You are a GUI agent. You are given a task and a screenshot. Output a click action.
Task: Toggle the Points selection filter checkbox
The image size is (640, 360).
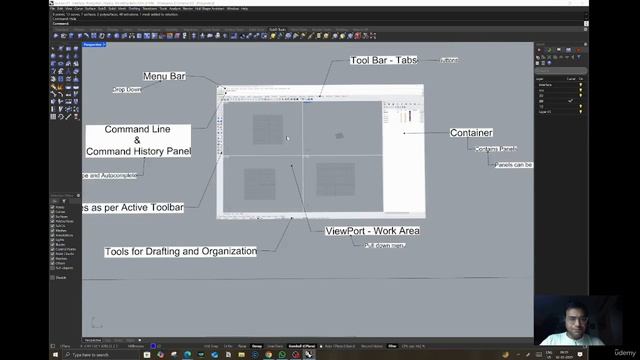click(x=53, y=207)
